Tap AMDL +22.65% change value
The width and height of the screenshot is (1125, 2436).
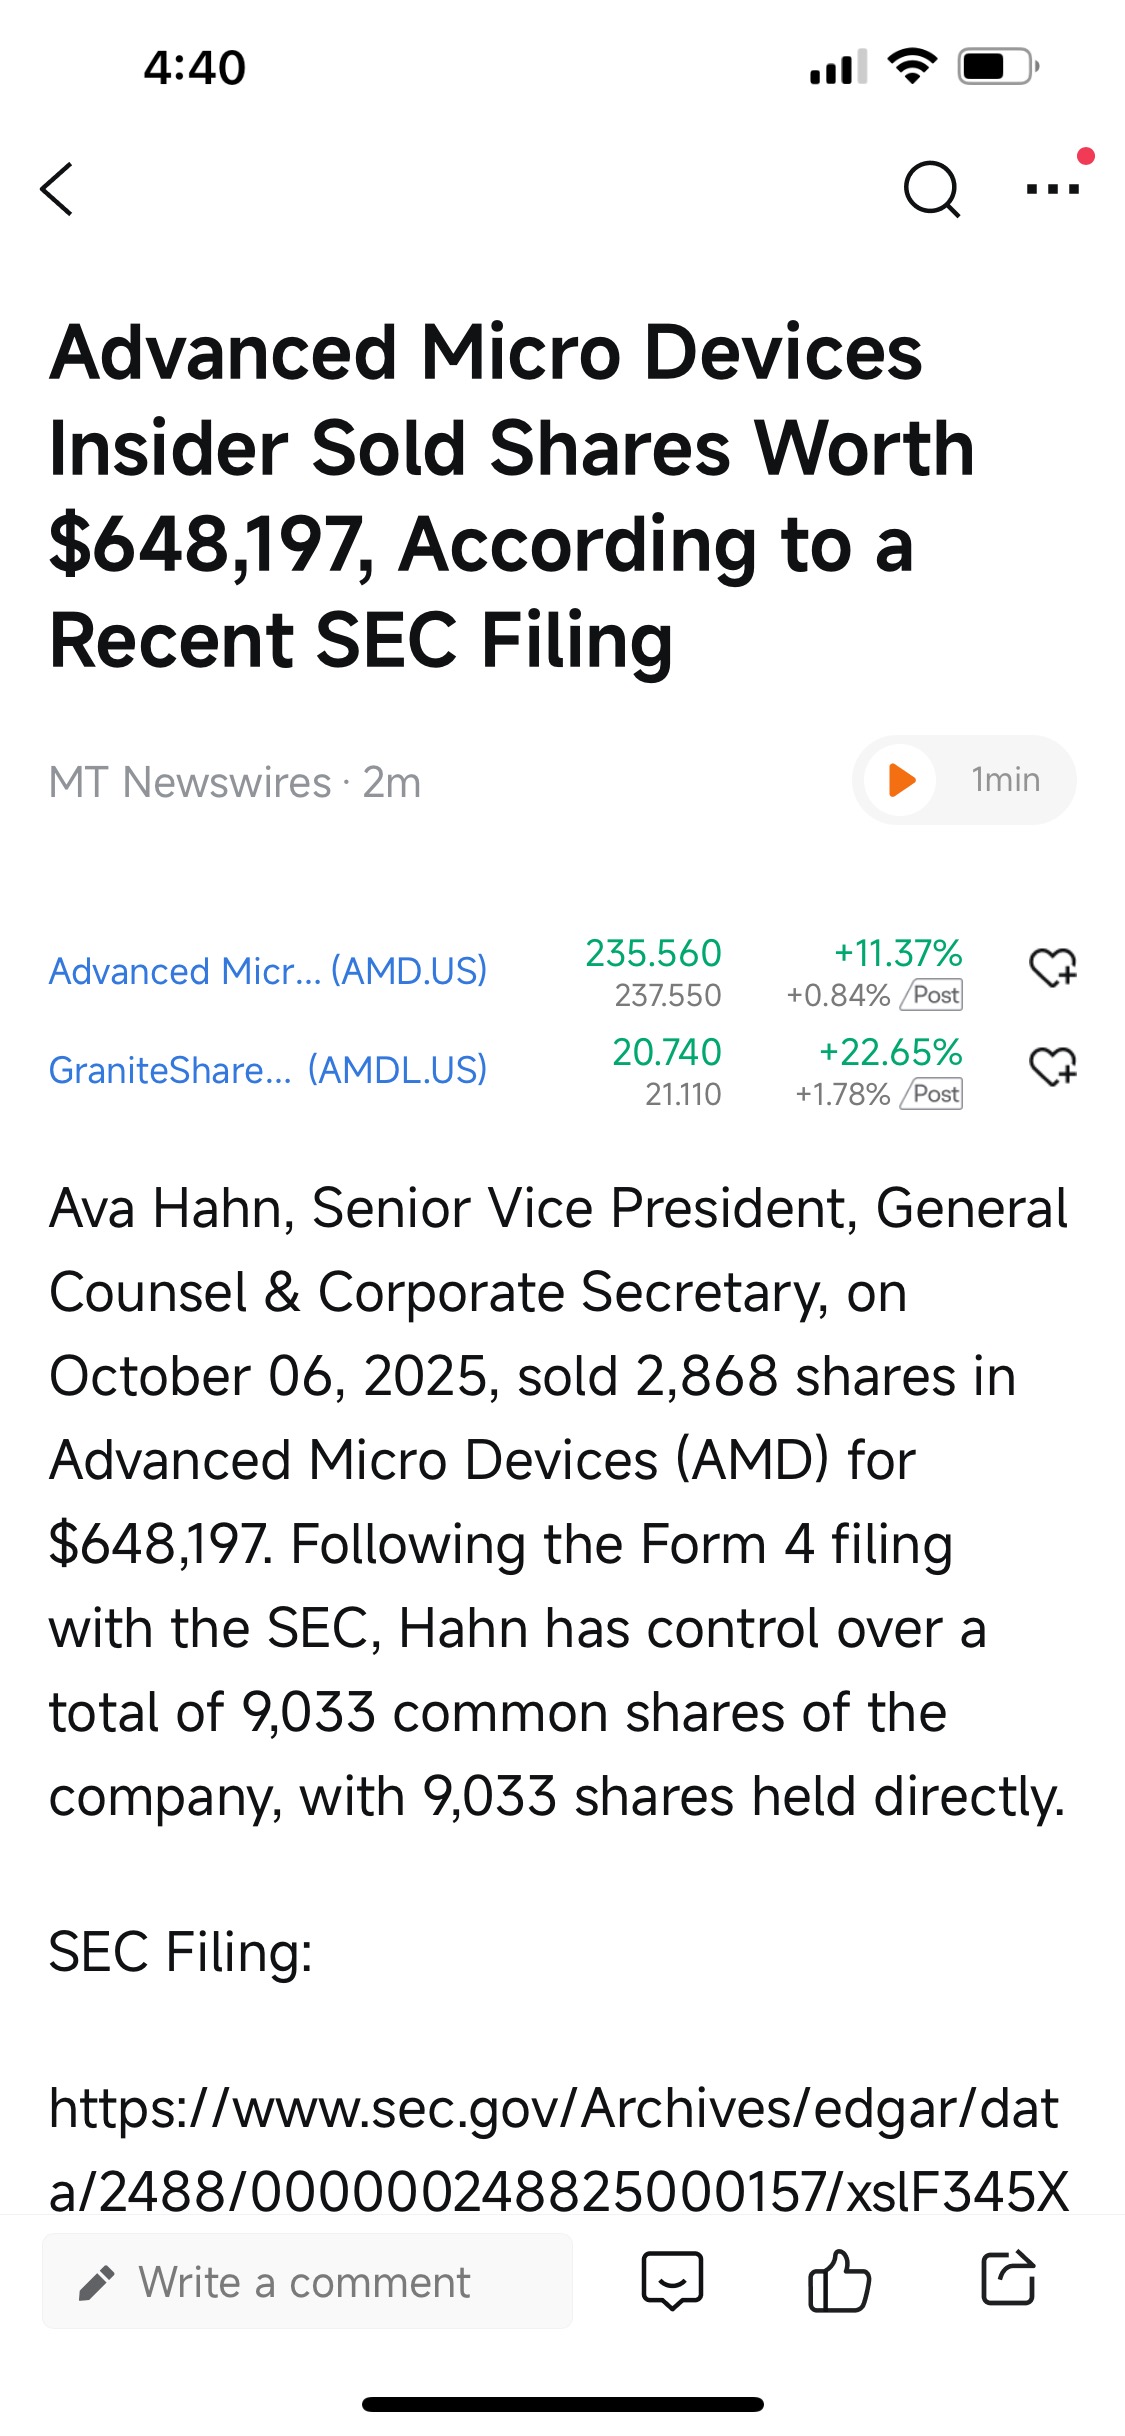(x=890, y=1052)
